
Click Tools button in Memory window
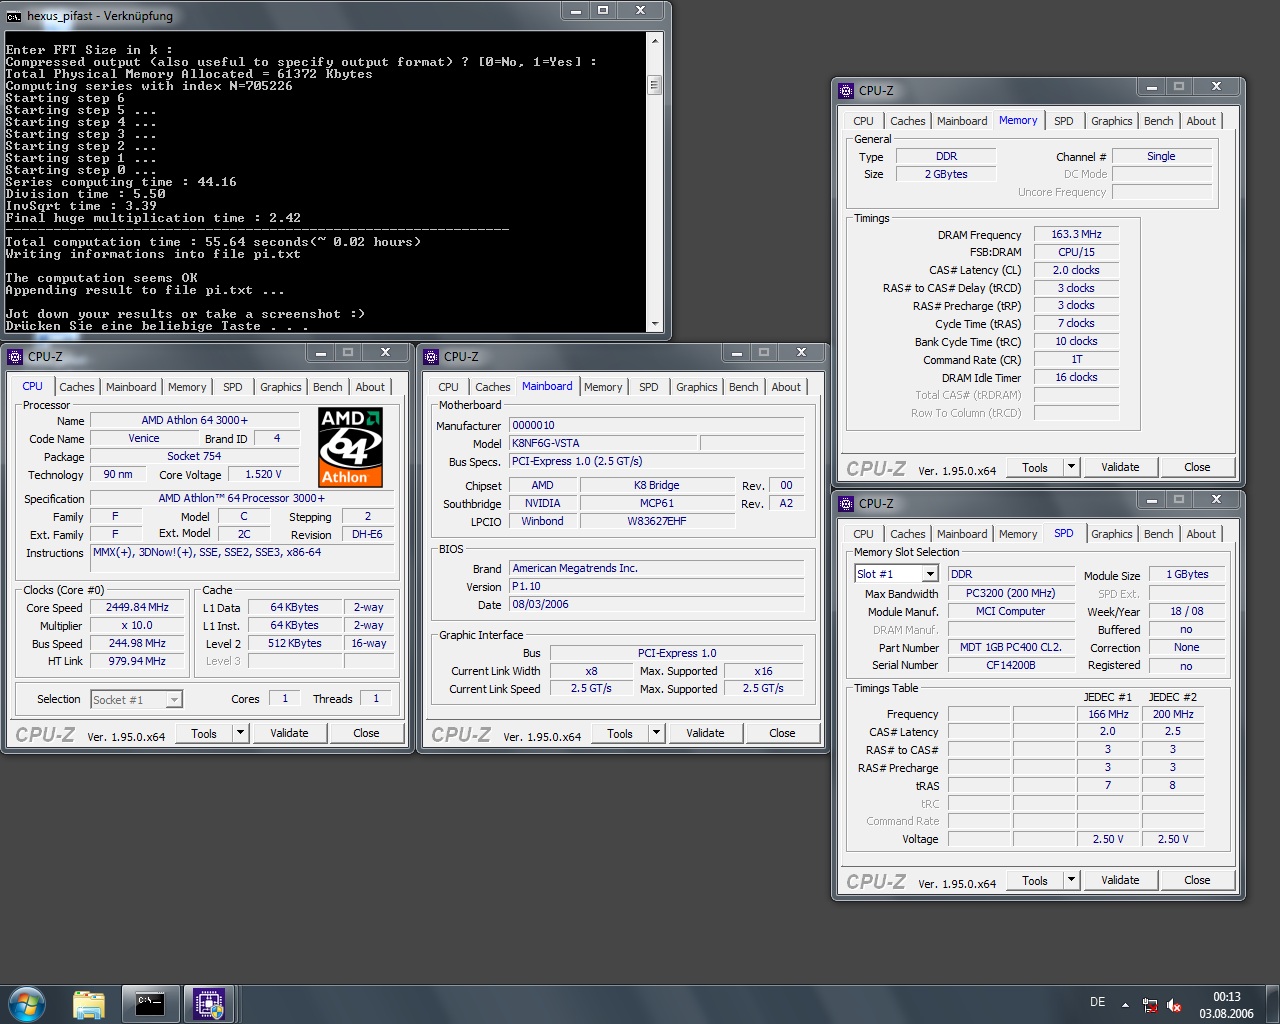(1035, 467)
